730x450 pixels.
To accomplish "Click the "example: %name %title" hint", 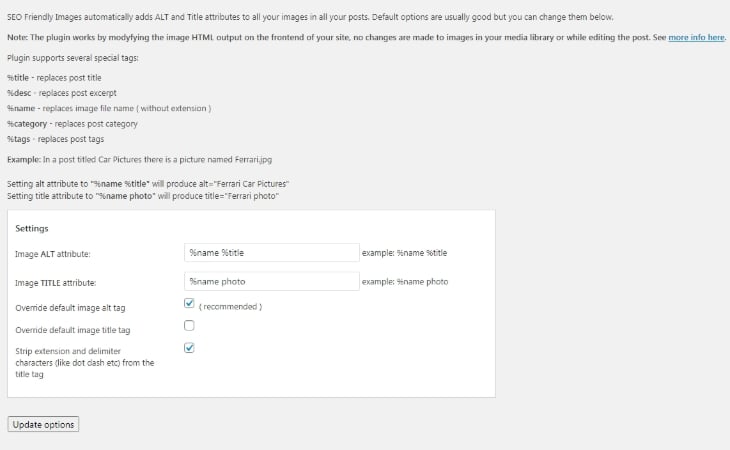I will click(405, 253).
